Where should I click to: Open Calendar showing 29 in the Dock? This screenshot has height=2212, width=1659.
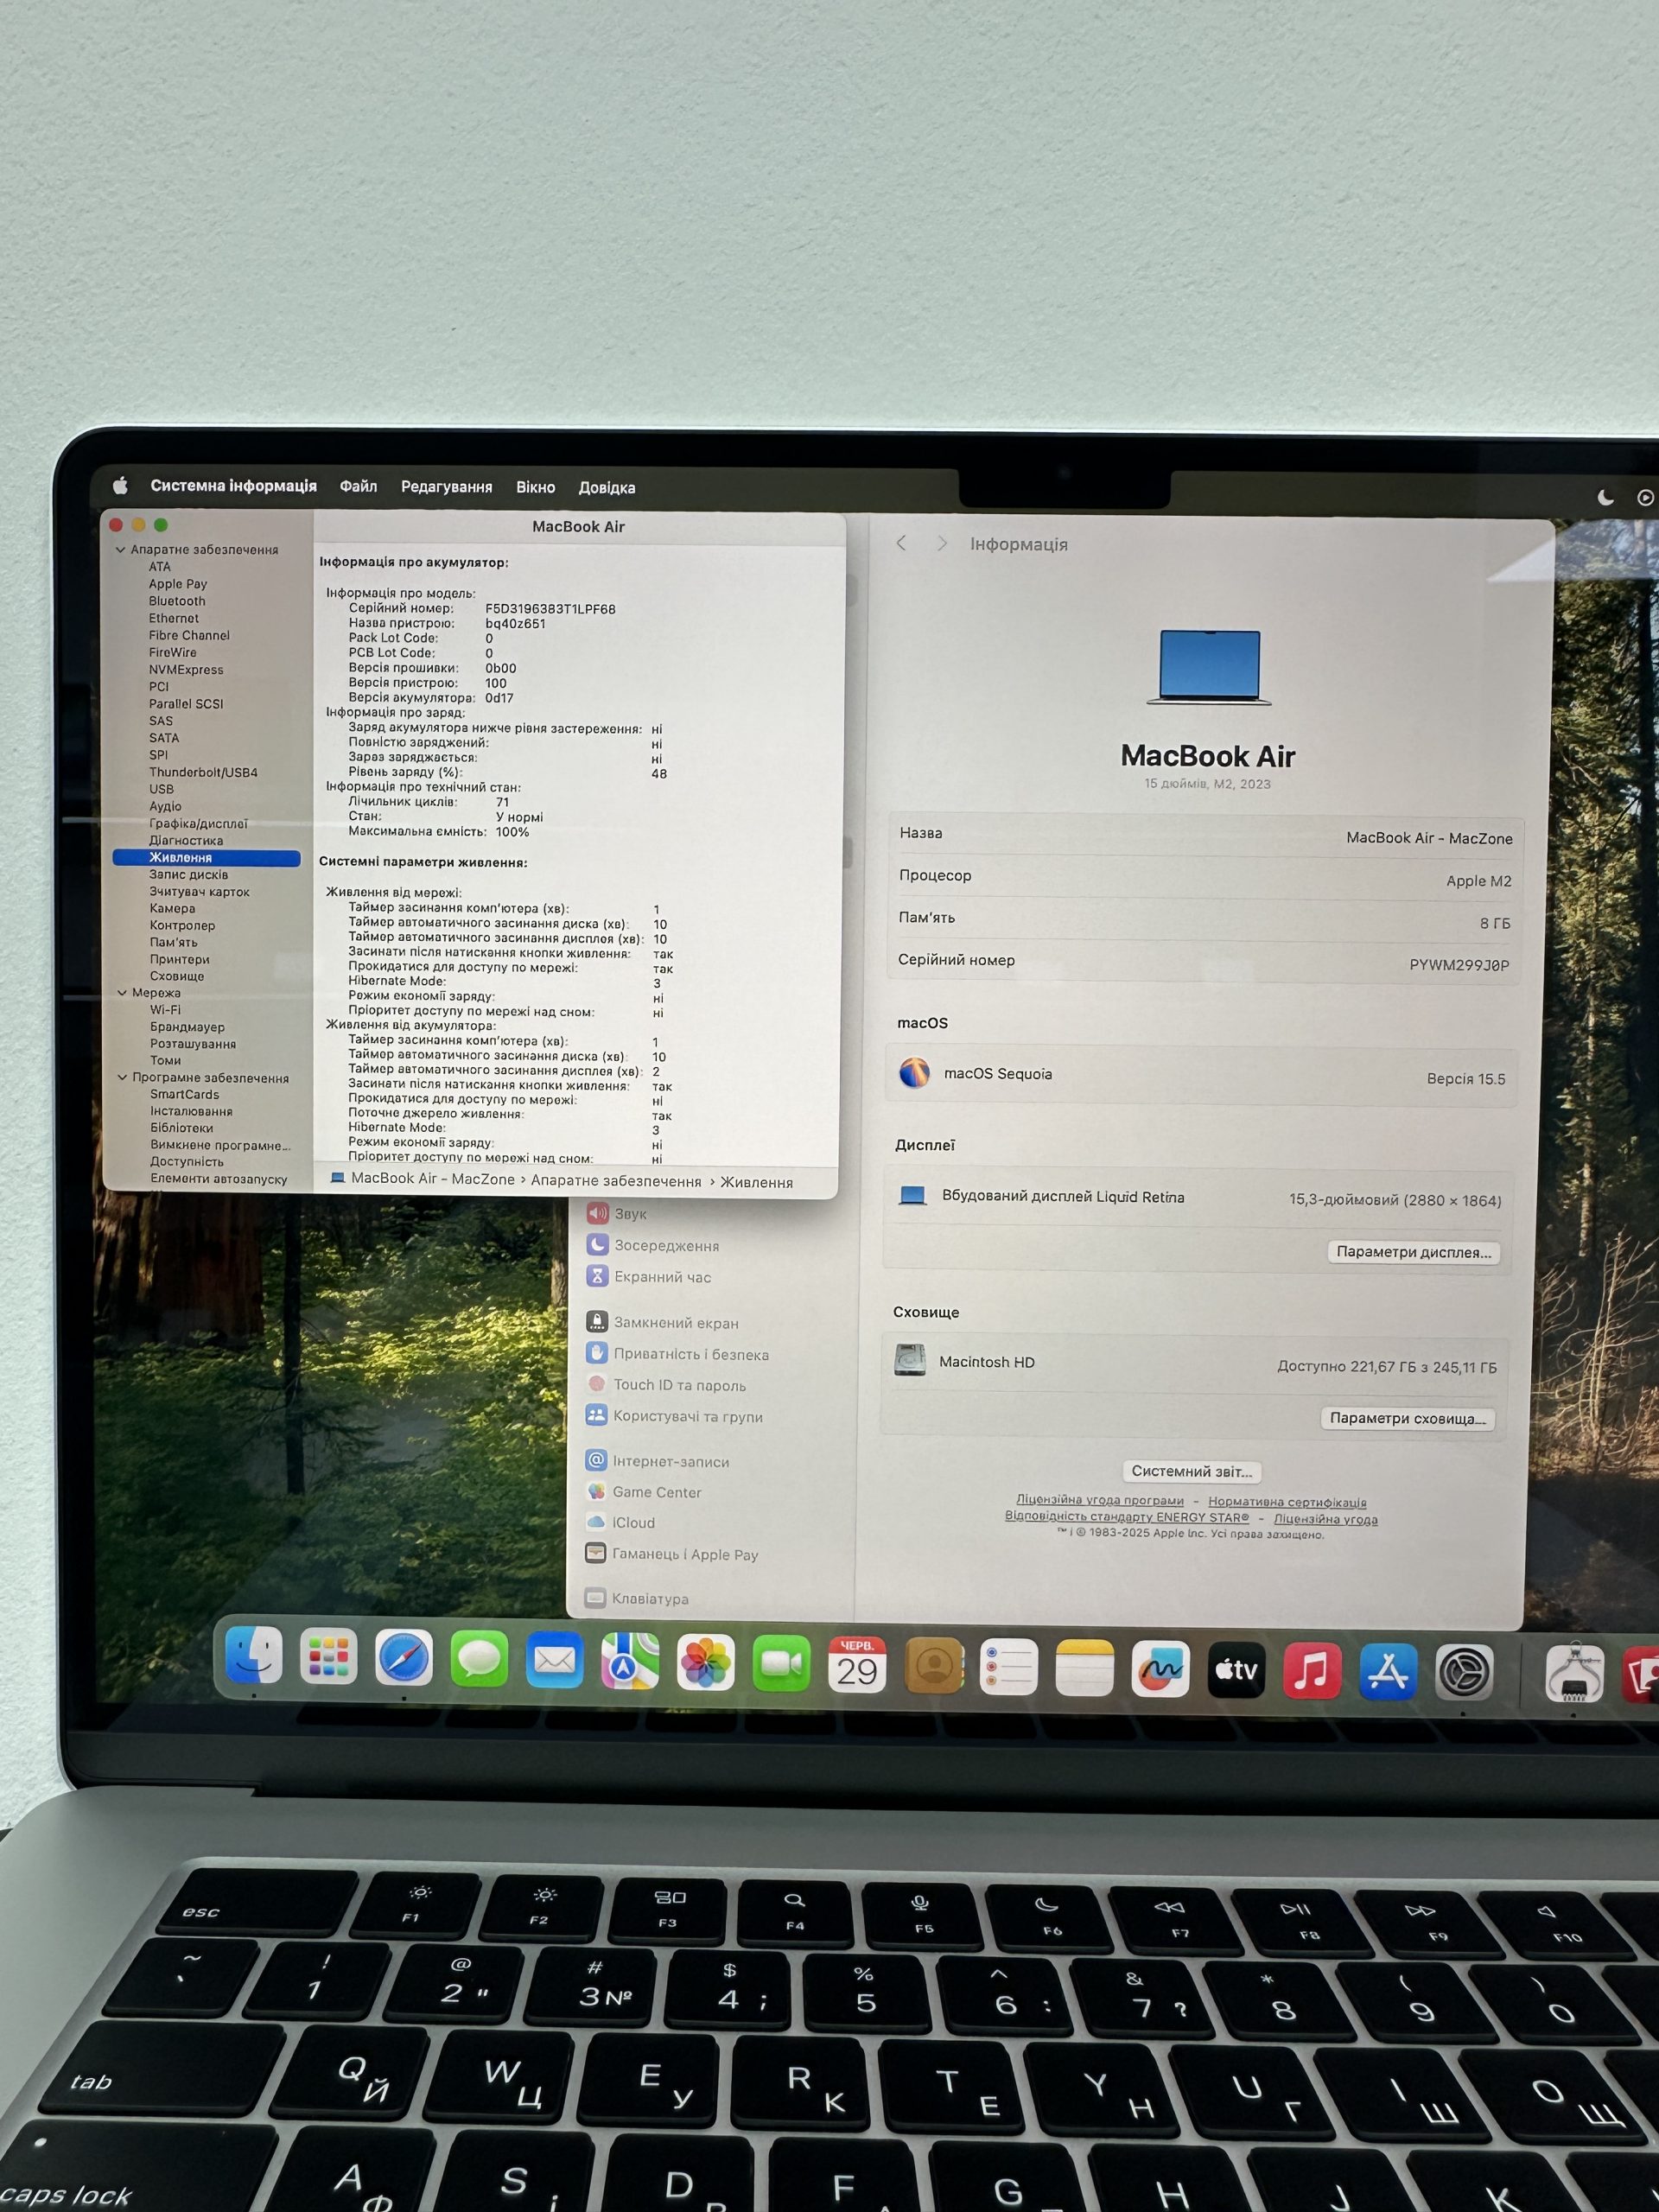(857, 1665)
